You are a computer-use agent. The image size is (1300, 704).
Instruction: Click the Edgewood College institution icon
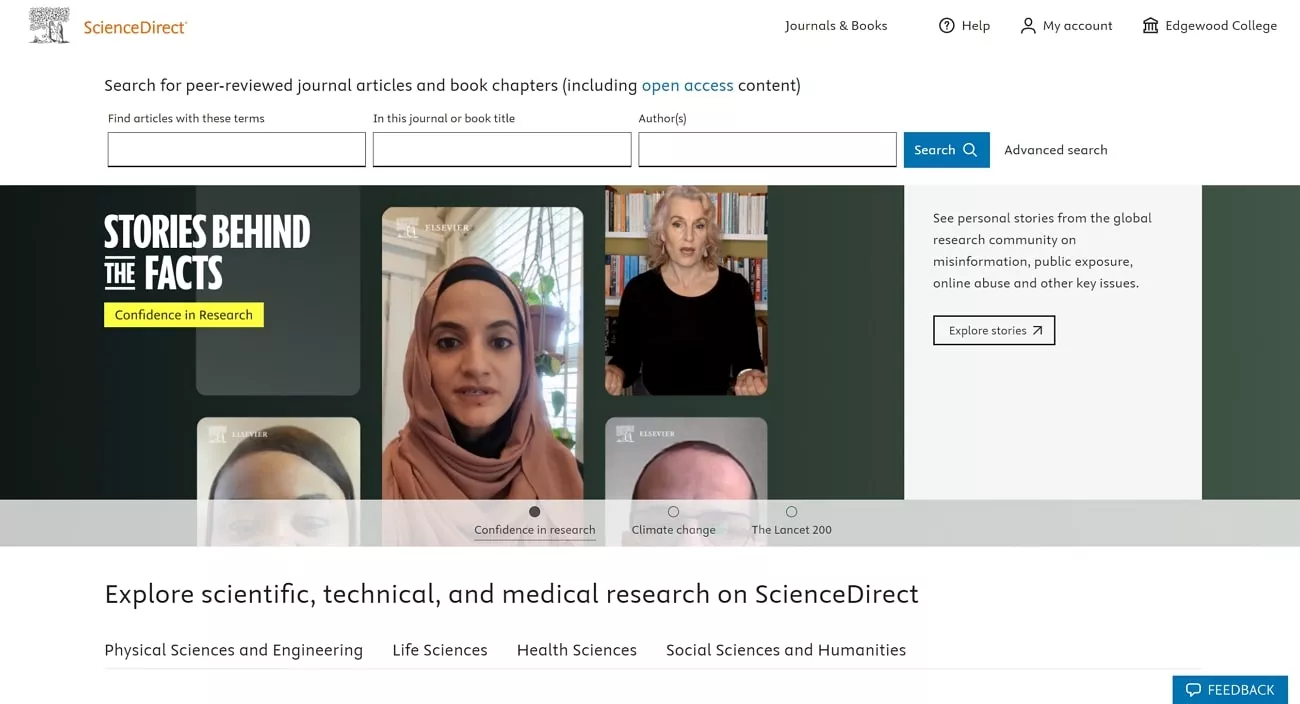point(1150,25)
